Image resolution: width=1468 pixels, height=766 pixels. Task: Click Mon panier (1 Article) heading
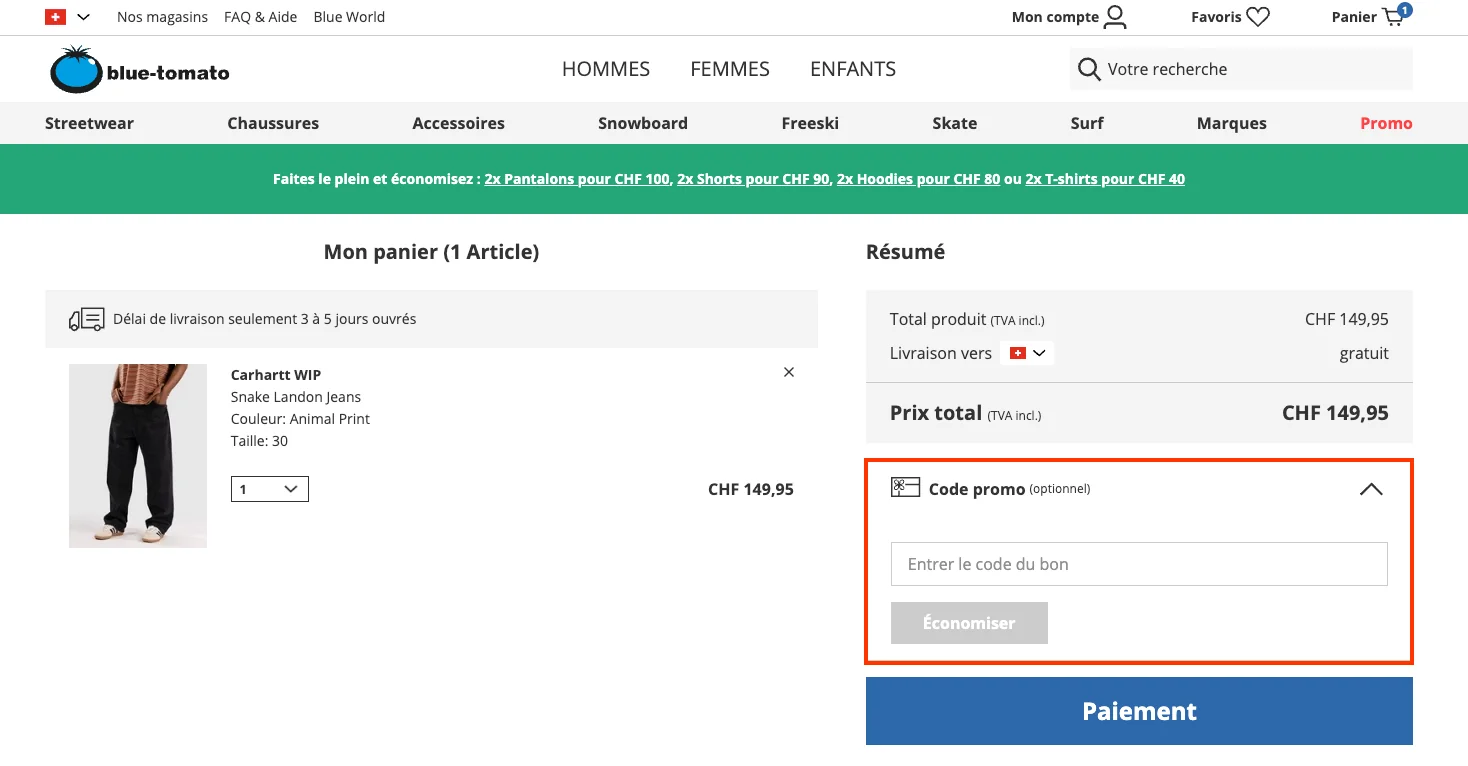pos(431,252)
